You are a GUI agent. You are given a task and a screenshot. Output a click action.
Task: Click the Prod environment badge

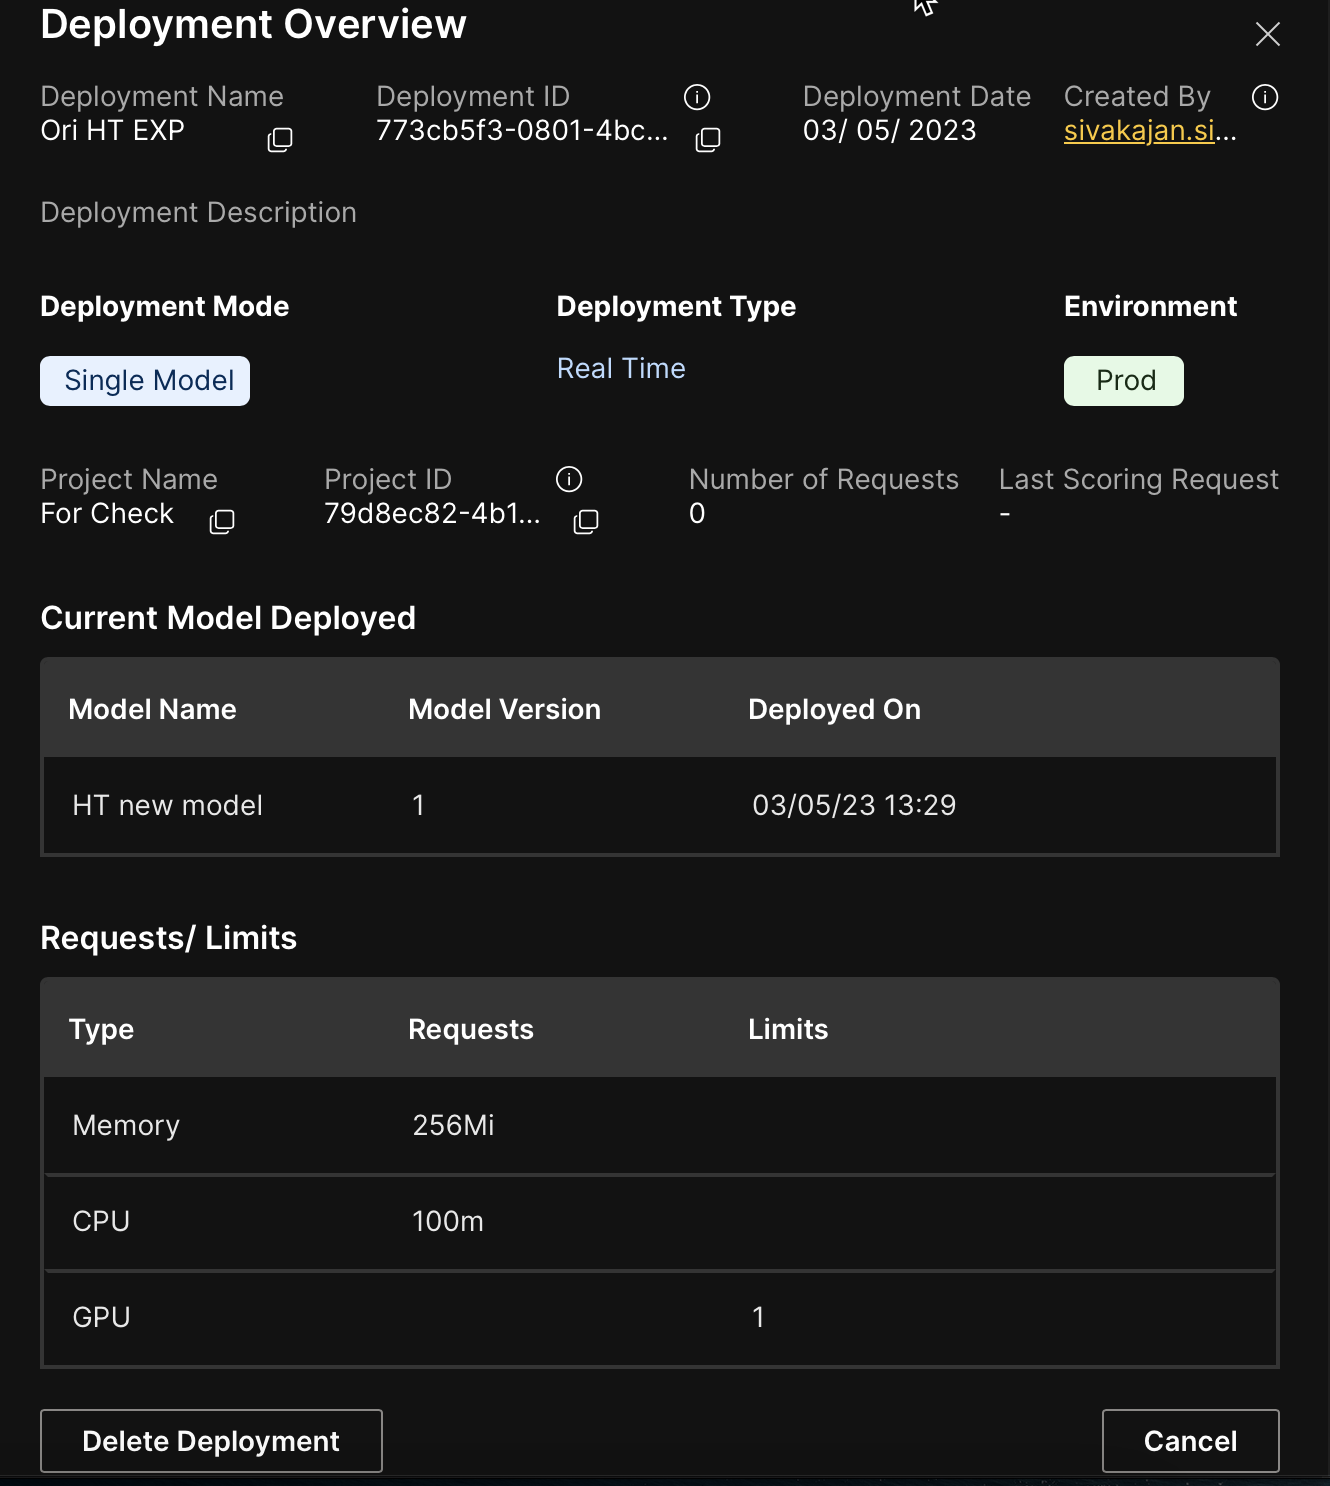tap(1124, 381)
